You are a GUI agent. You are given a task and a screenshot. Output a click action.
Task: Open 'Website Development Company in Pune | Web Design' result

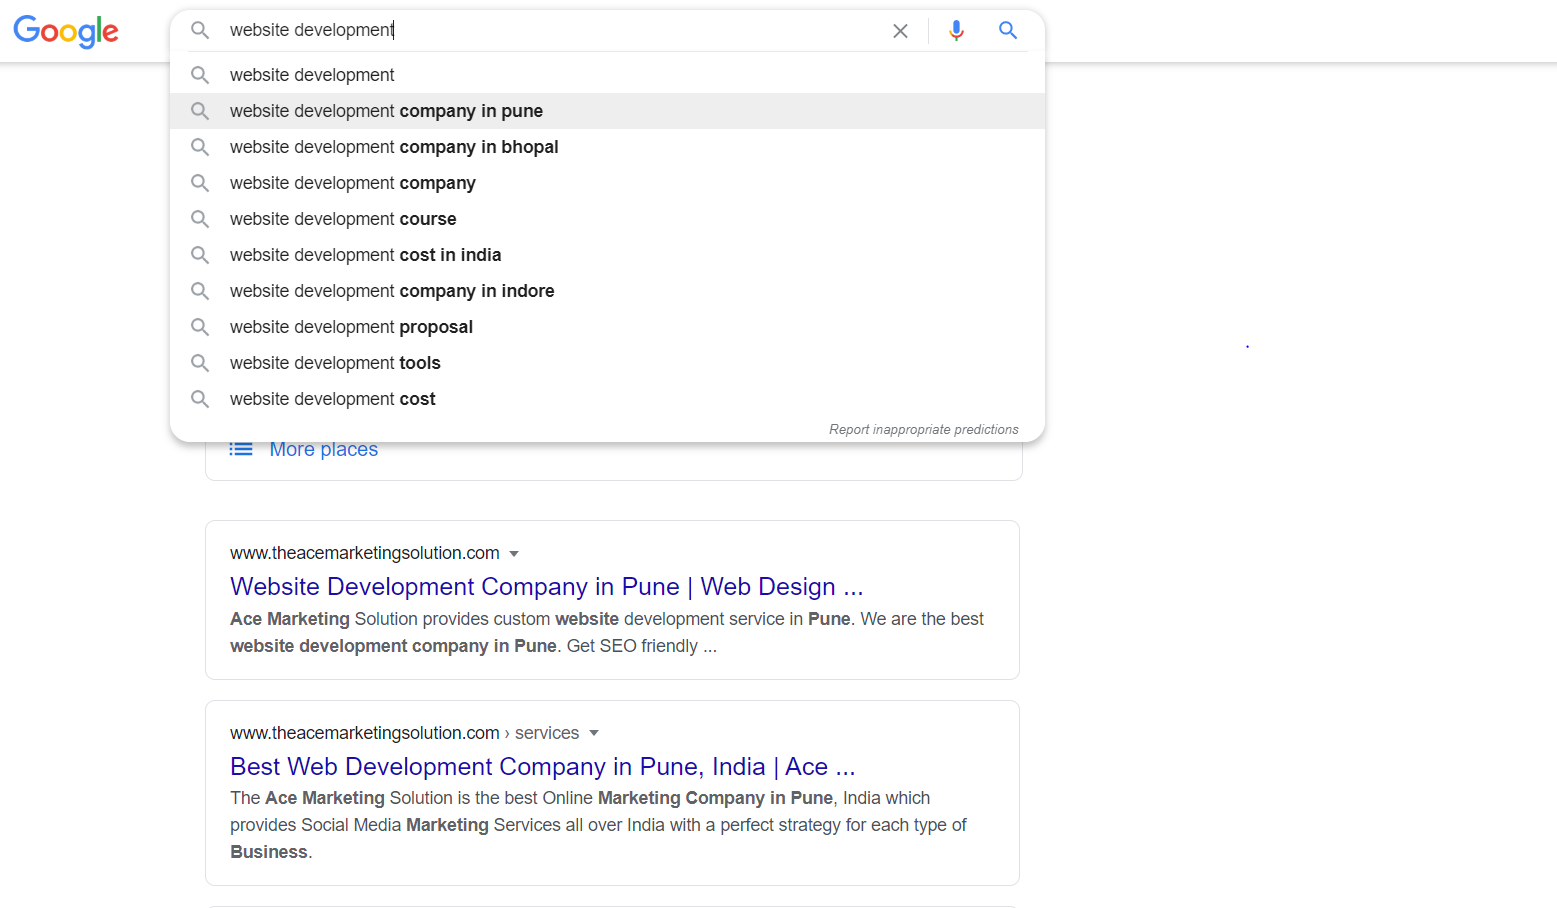546,587
